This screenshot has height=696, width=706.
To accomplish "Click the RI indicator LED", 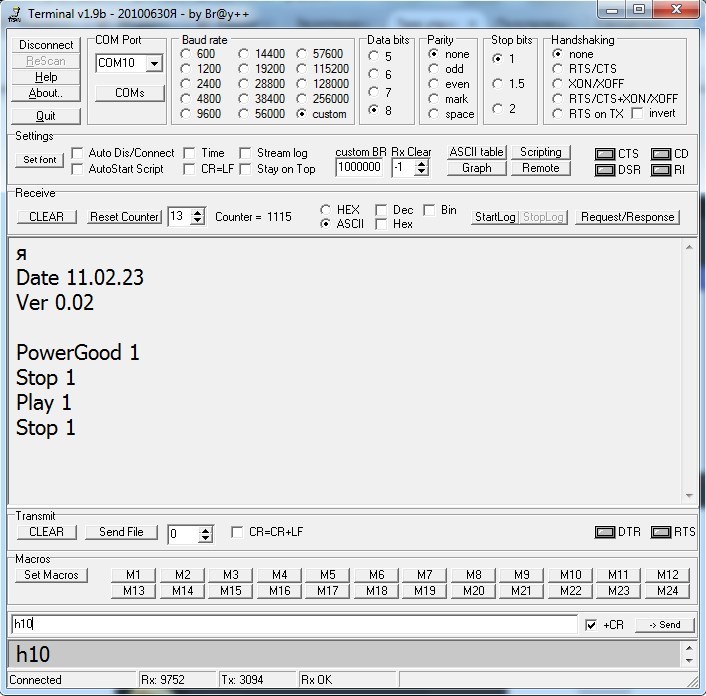I will click(661, 170).
